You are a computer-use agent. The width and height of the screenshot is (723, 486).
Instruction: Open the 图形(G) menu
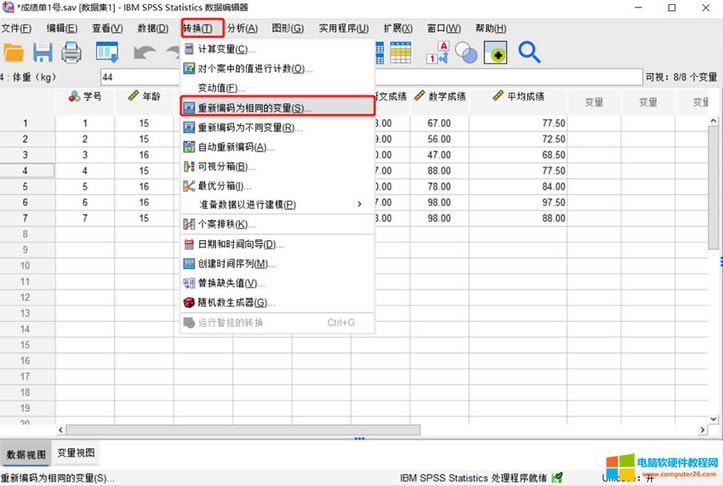click(288, 28)
